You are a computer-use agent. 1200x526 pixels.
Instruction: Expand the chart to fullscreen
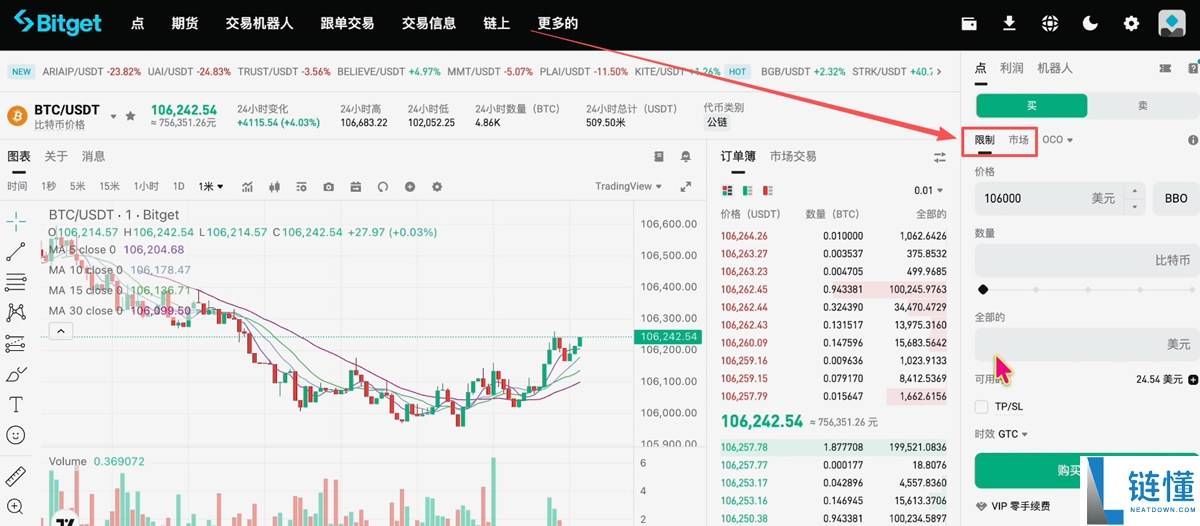click(686, 187)
